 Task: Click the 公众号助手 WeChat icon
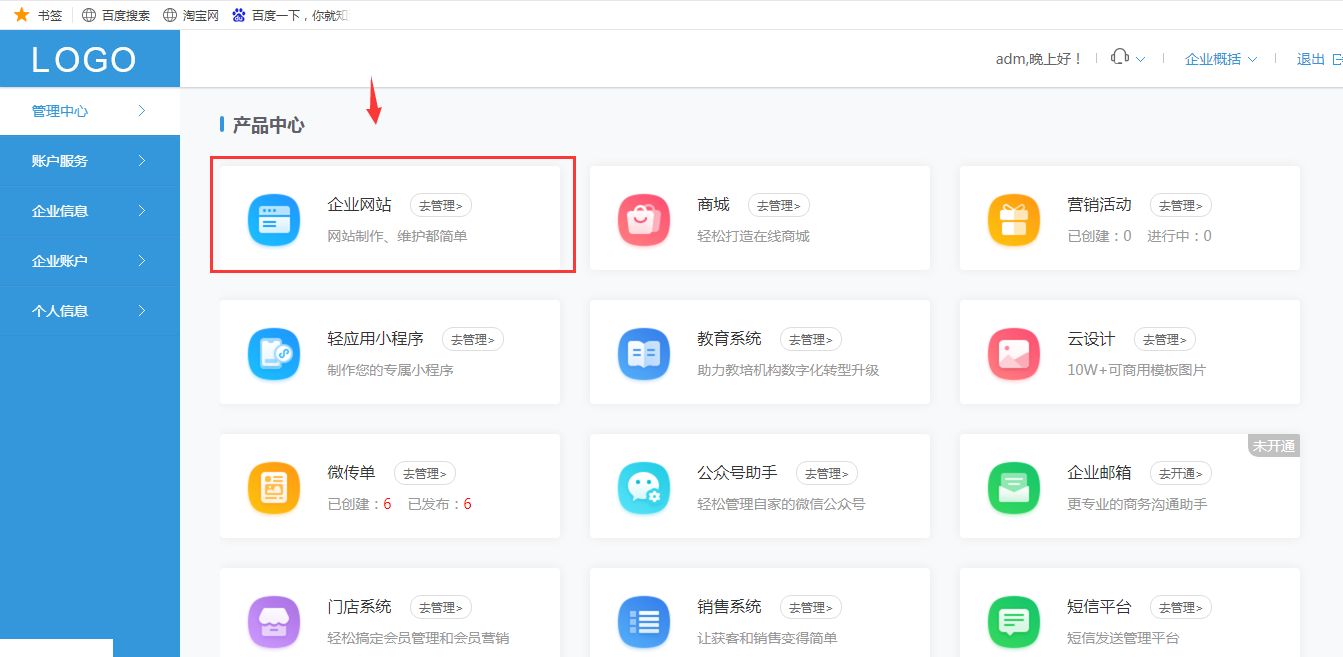643,487
